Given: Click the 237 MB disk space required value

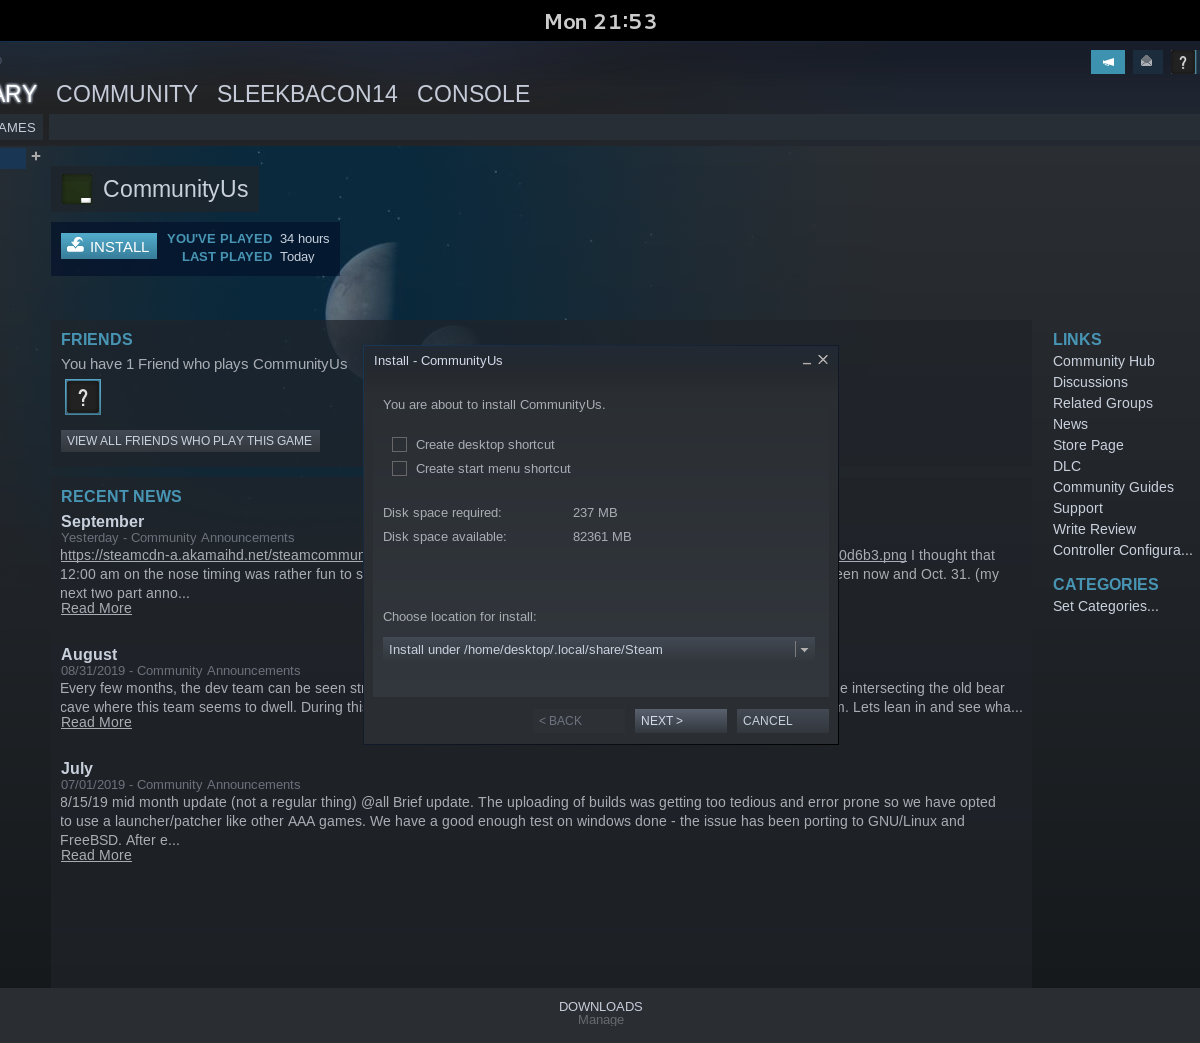Looking at the screenshot, I should point(595,513).
